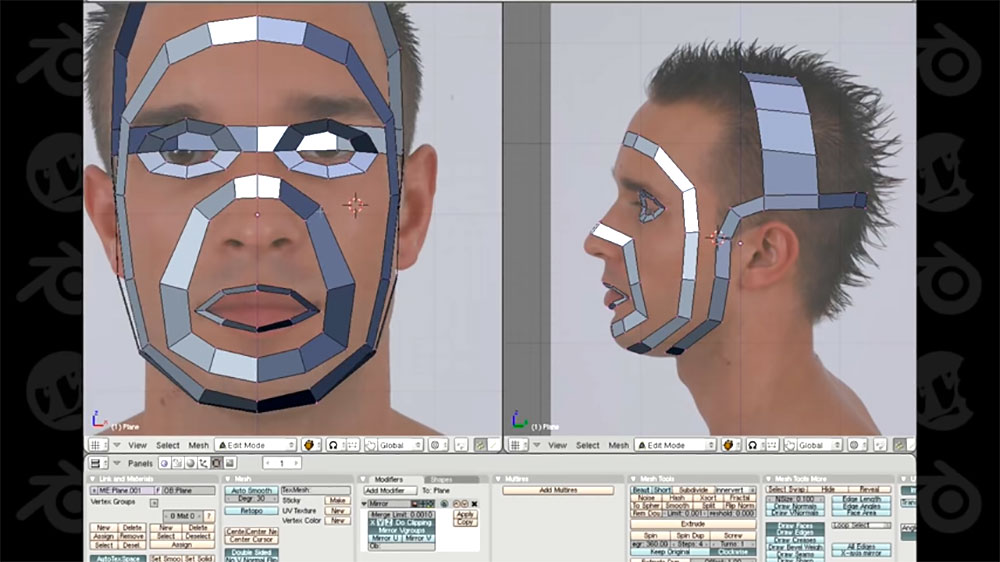This screenshot has width=1000, height=562.
Task: Open Select menu in left viewport
Action: tap(168, 445)
